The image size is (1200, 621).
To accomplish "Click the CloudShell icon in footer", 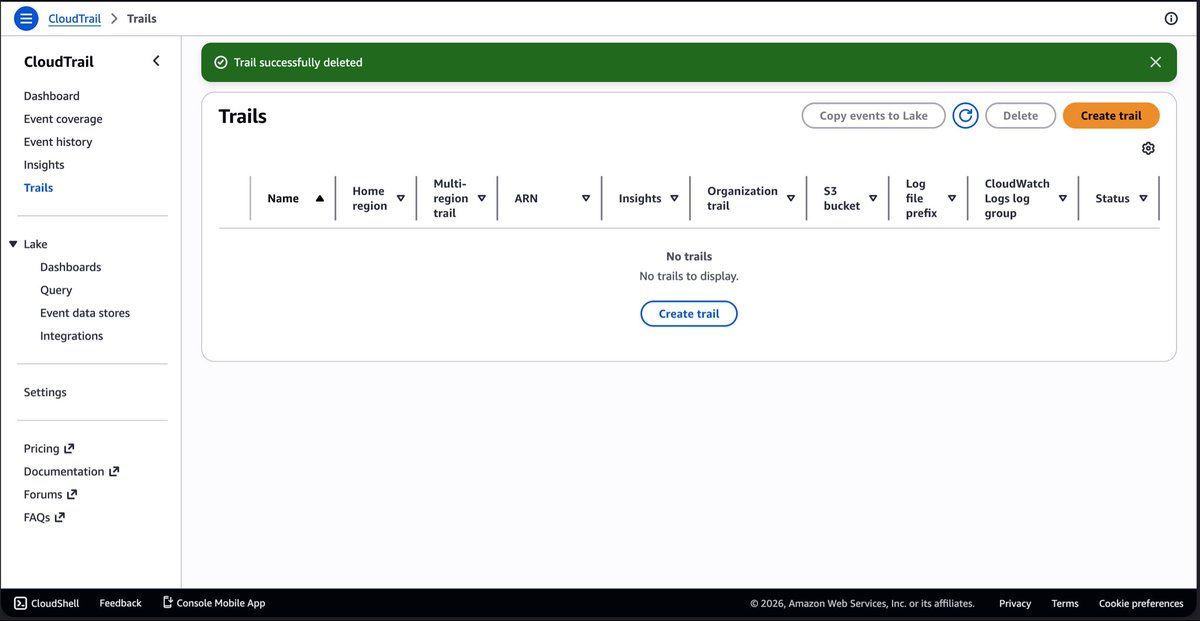I will (20, 603).
